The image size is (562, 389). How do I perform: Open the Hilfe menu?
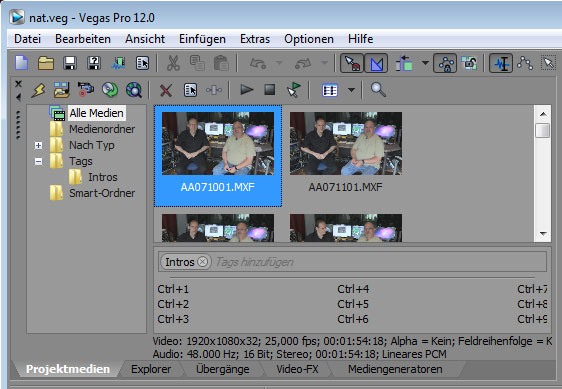pyautogui.click(x=360, y=39)
